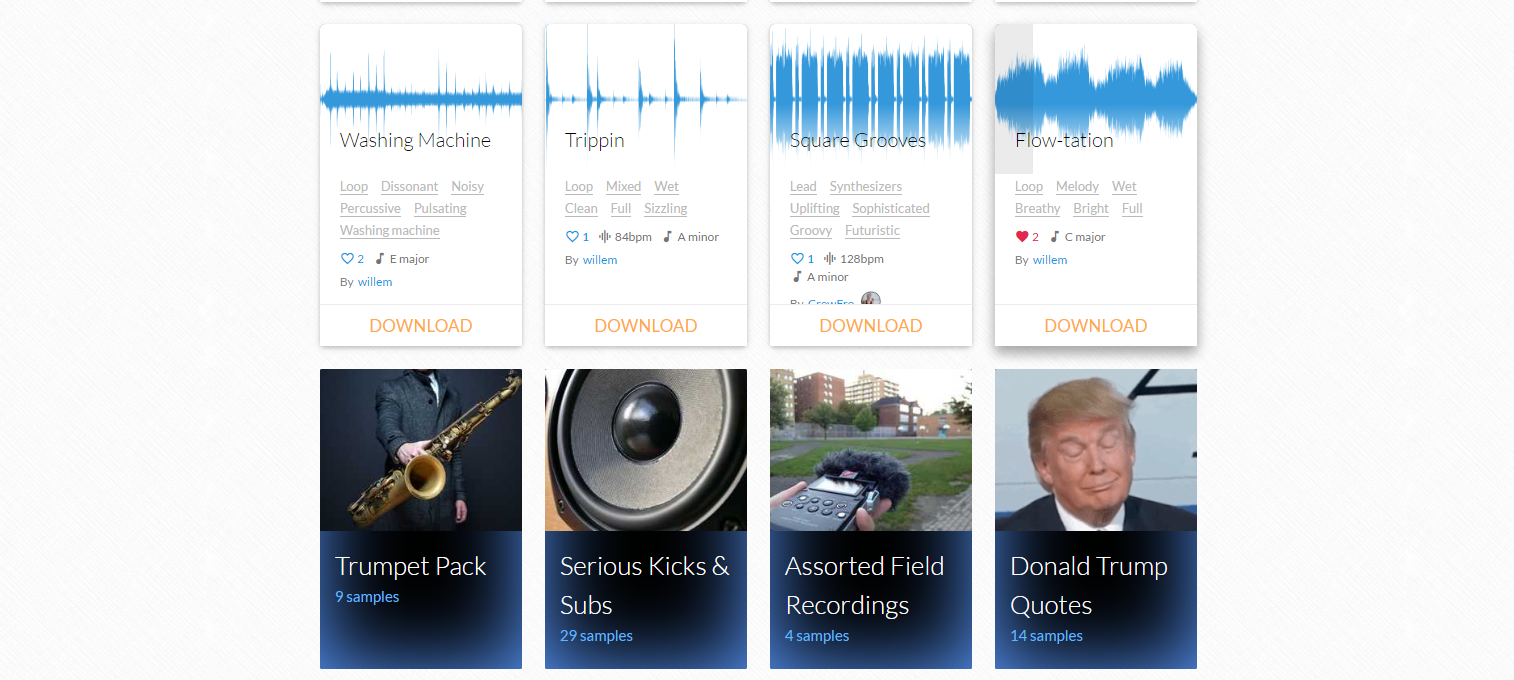
Task: Select the Pulsating tag
Action: point(440,209)
